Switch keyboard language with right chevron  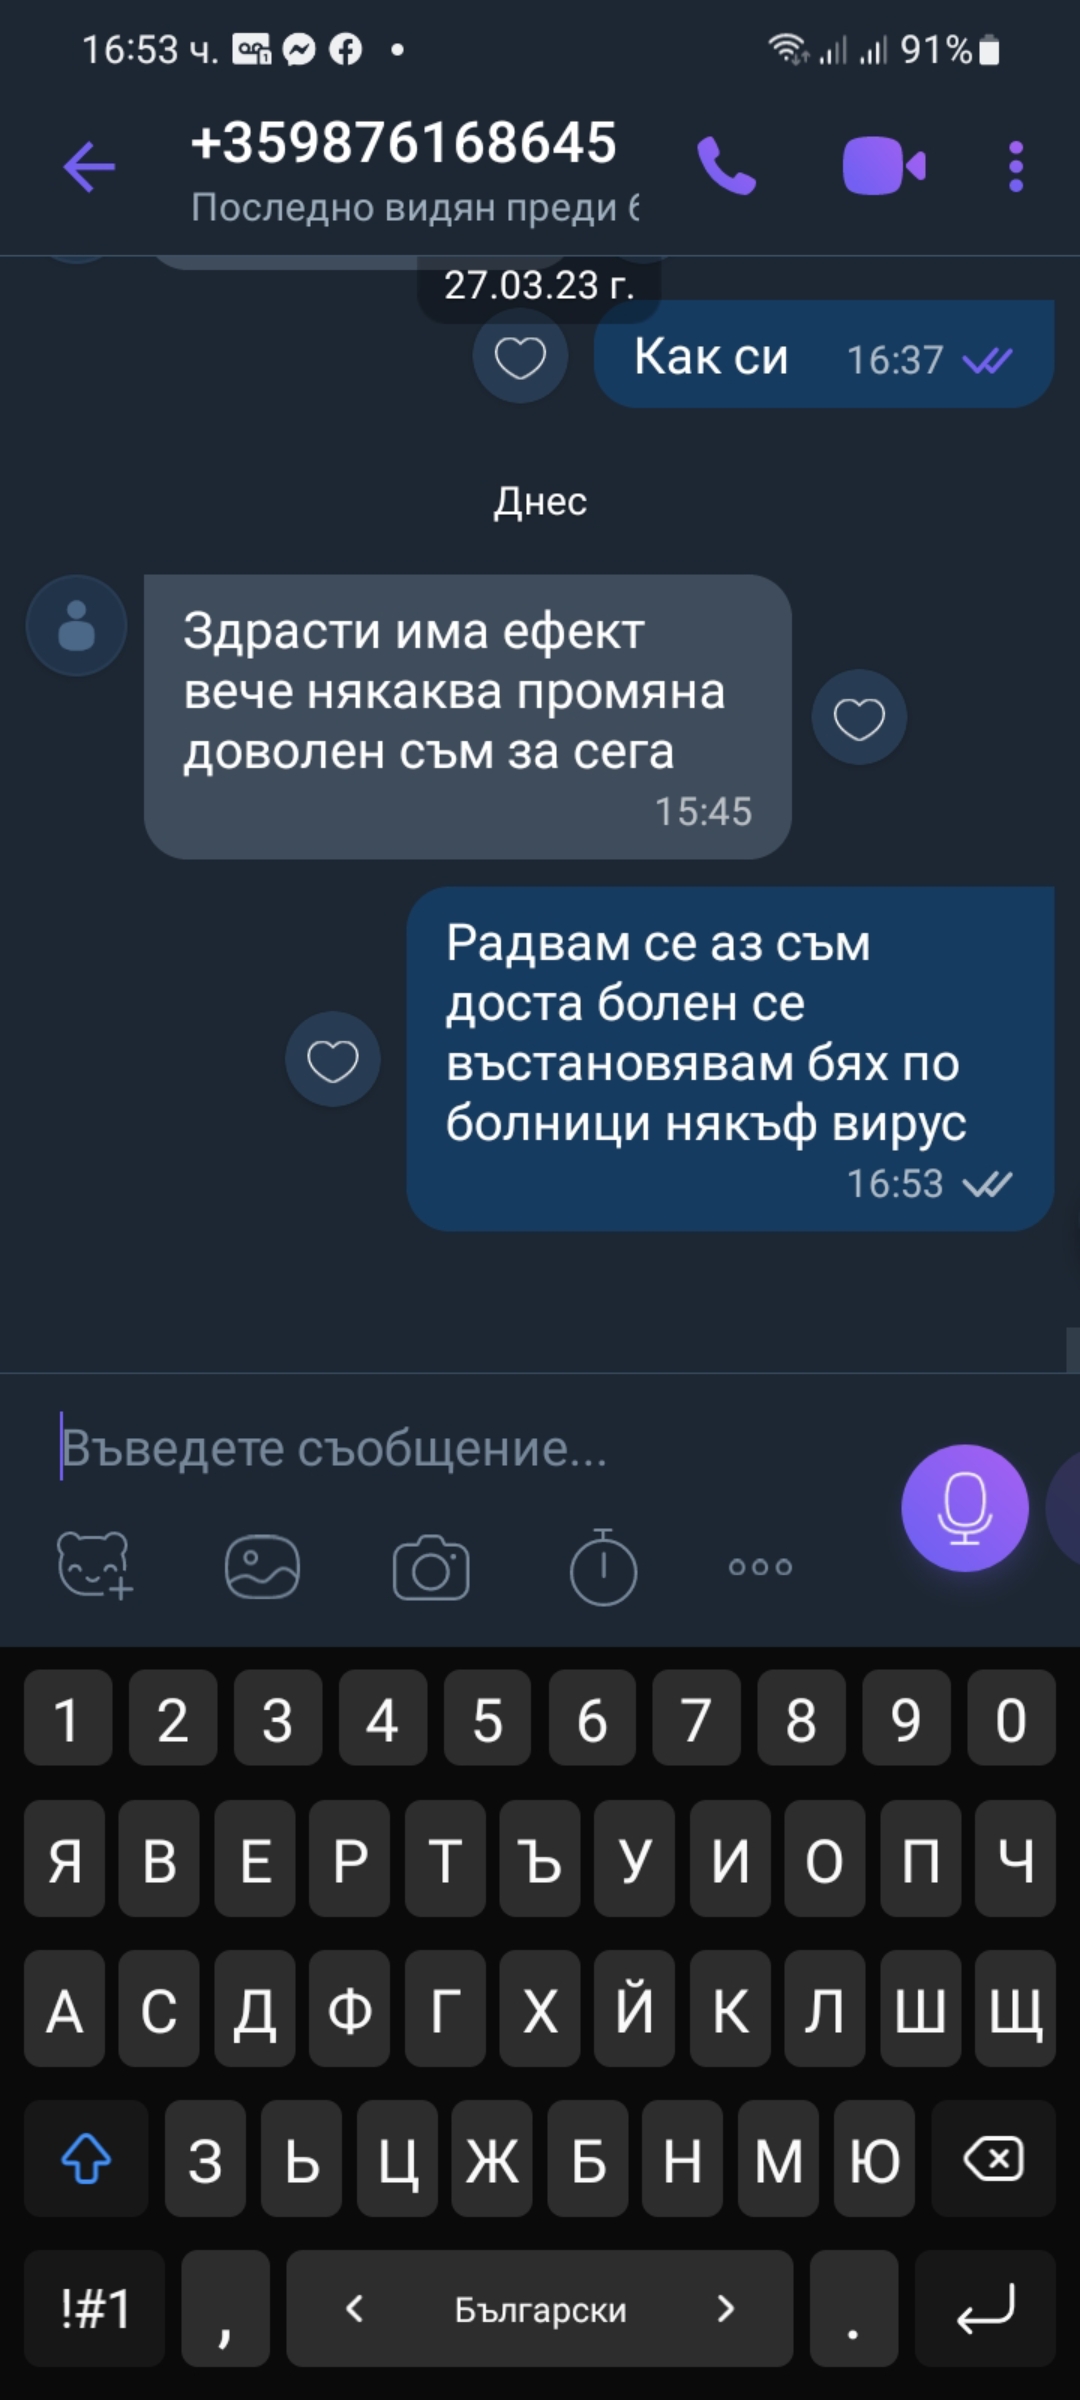point(726,2308)
